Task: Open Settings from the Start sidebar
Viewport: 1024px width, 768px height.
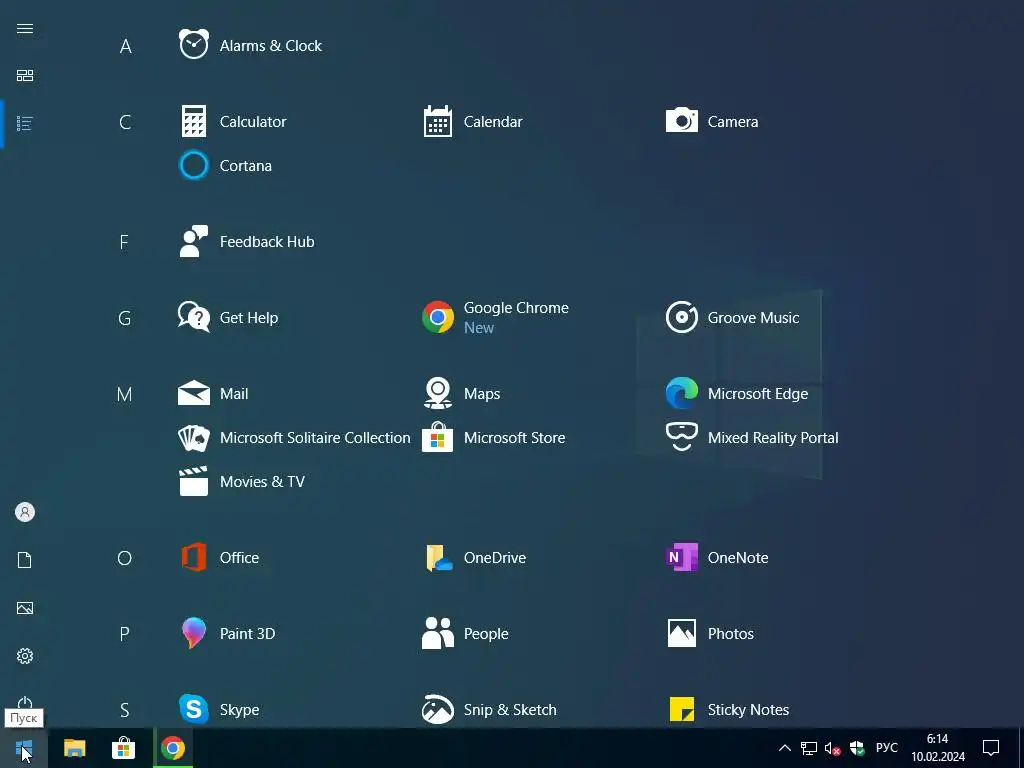Action: [x=25, y=656]
